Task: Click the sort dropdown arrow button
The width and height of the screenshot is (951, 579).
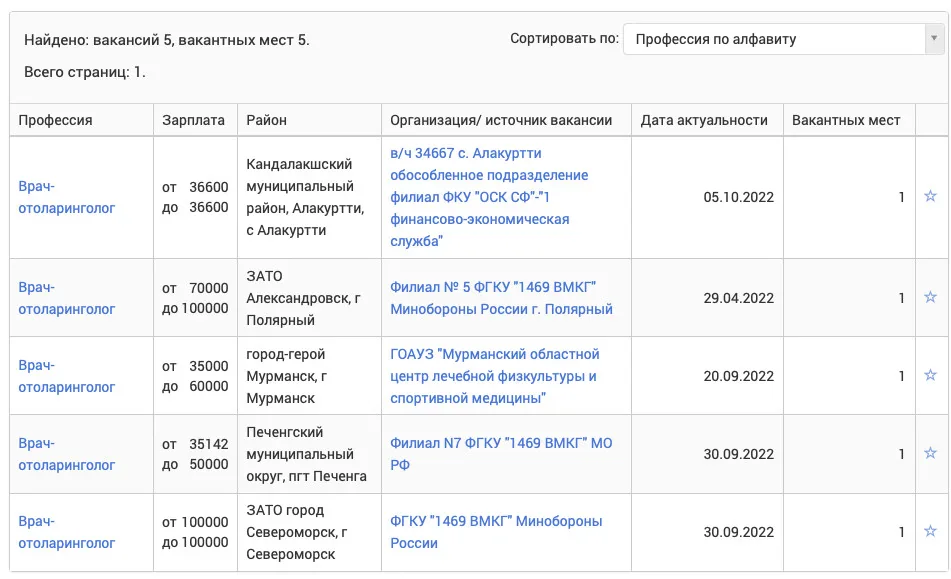Action: (934, 39)
